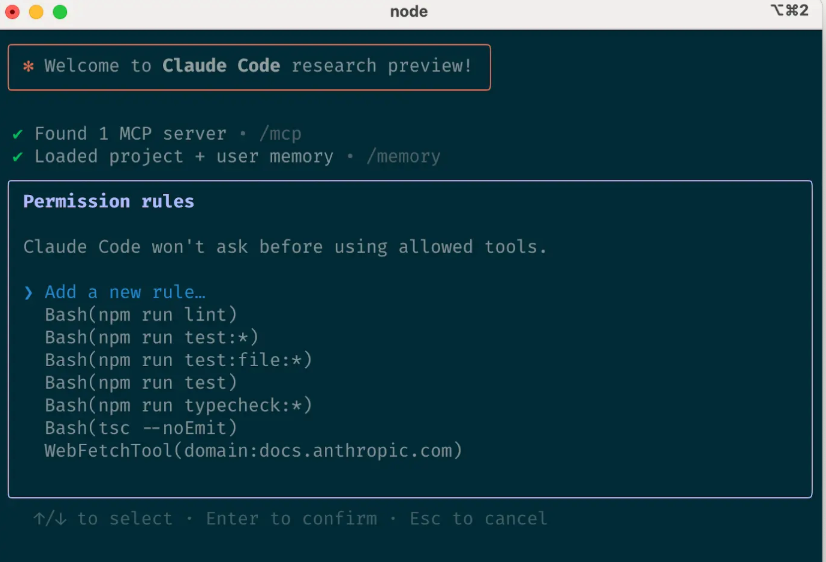Click the ⌥⌘2 shortcut indicator in title bar

[x=789, y=11]
